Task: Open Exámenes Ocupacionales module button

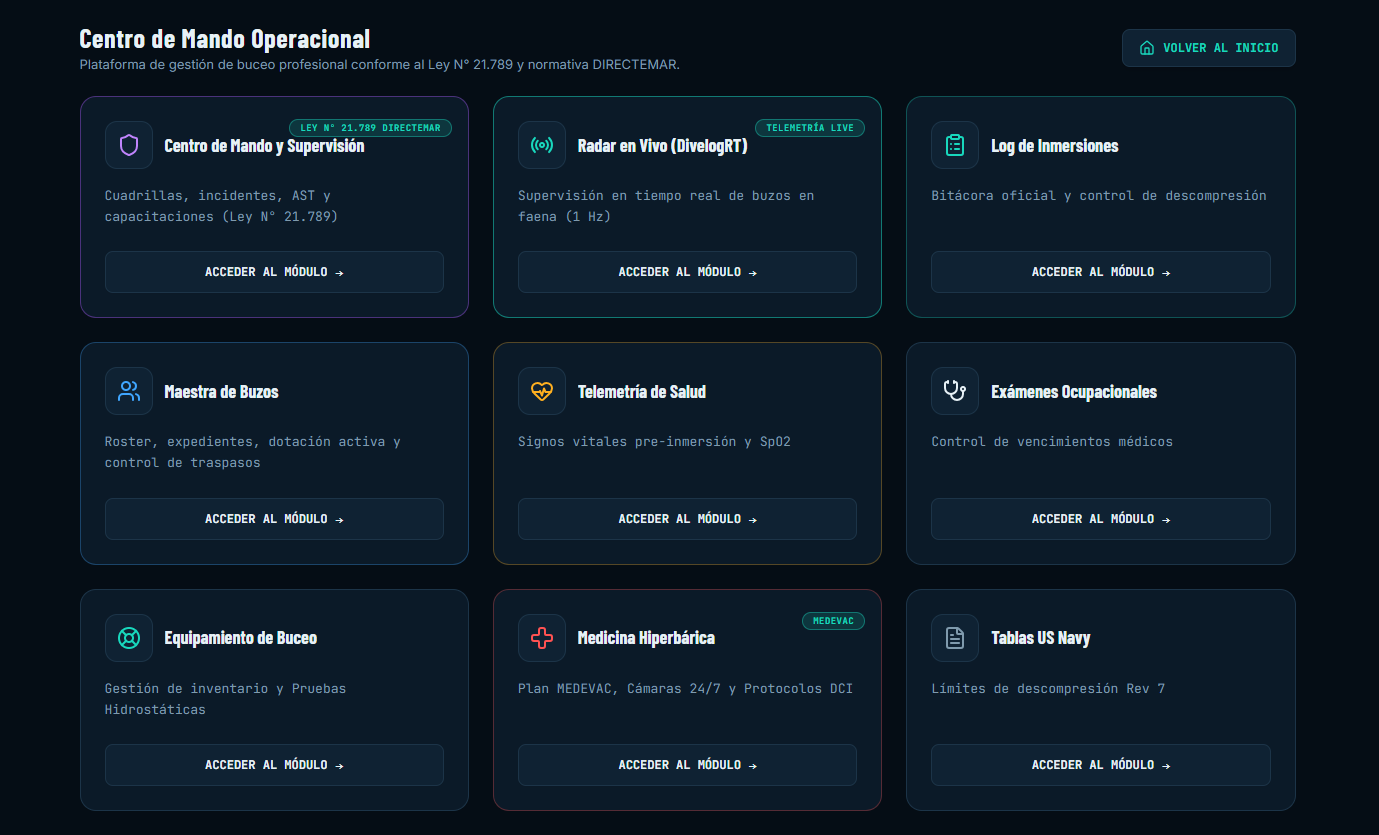Action: (x=1101, y=519)
